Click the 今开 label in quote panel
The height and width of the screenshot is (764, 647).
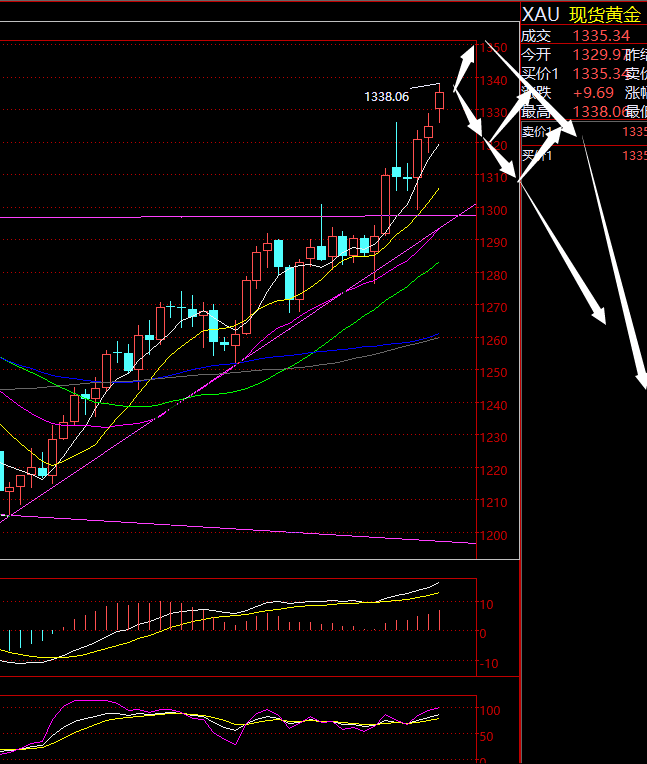(536, 54)
